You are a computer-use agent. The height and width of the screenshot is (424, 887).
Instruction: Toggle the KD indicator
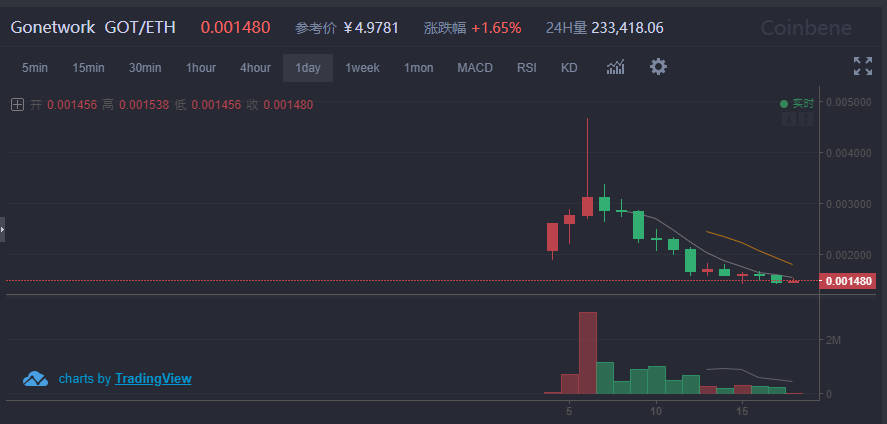pos(569,68)
